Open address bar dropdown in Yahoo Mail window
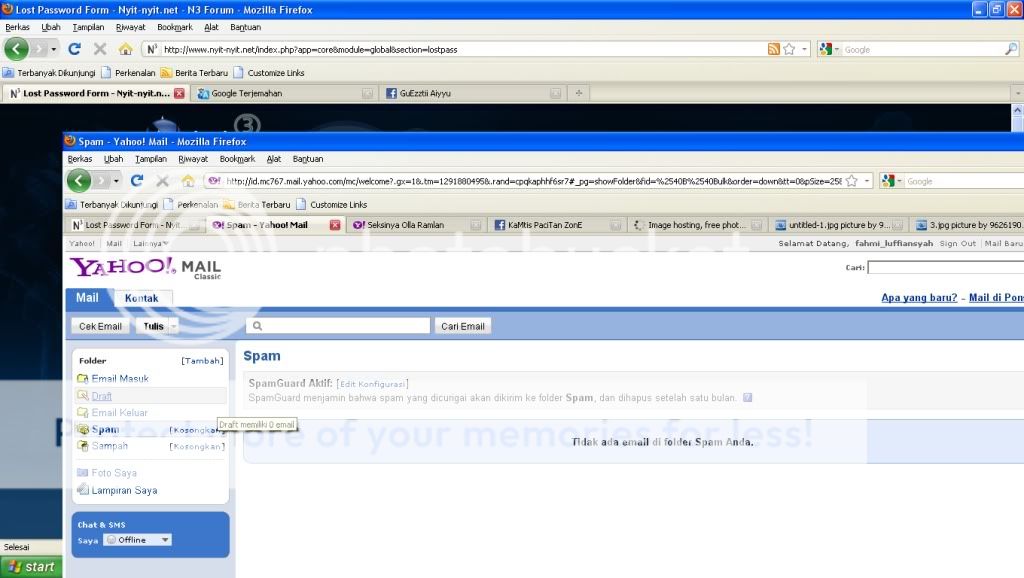The height and width of the screenshot is (578, 1024). pos(867,181)
